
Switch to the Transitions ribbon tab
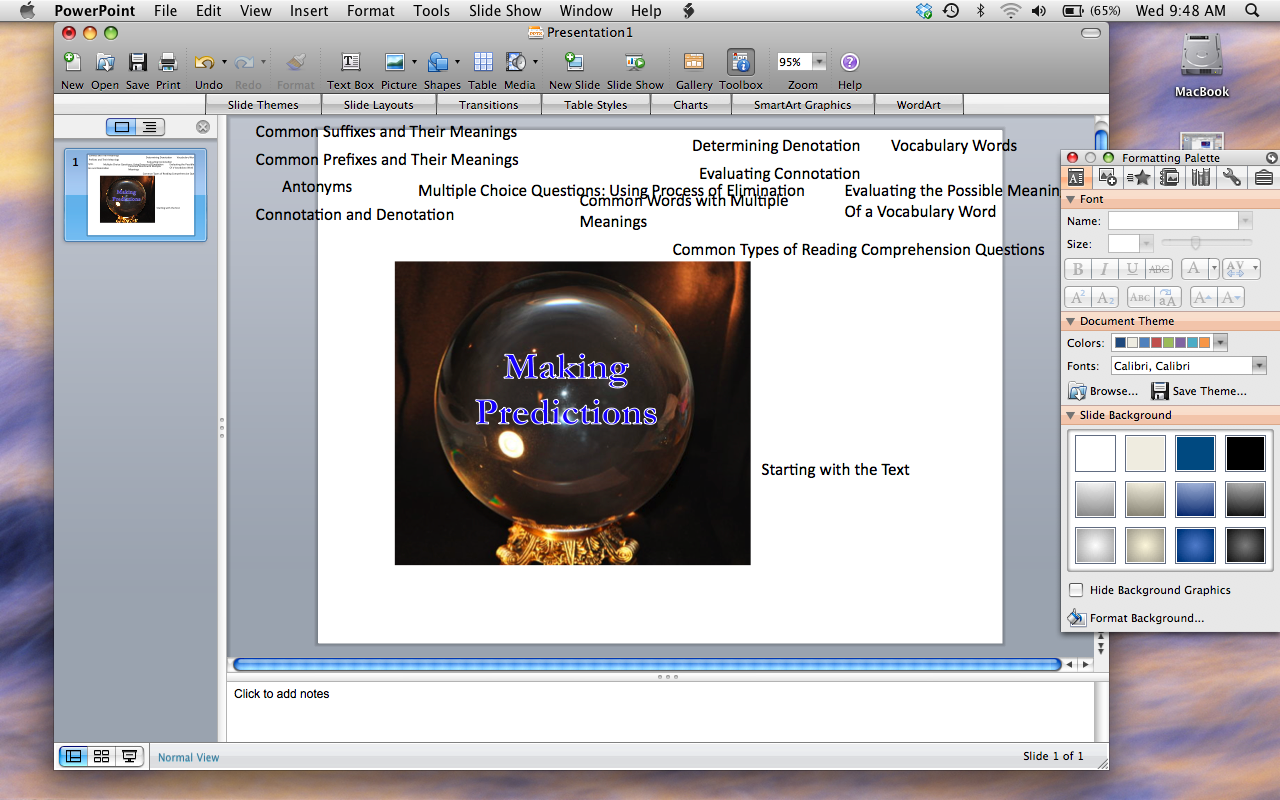489,104
